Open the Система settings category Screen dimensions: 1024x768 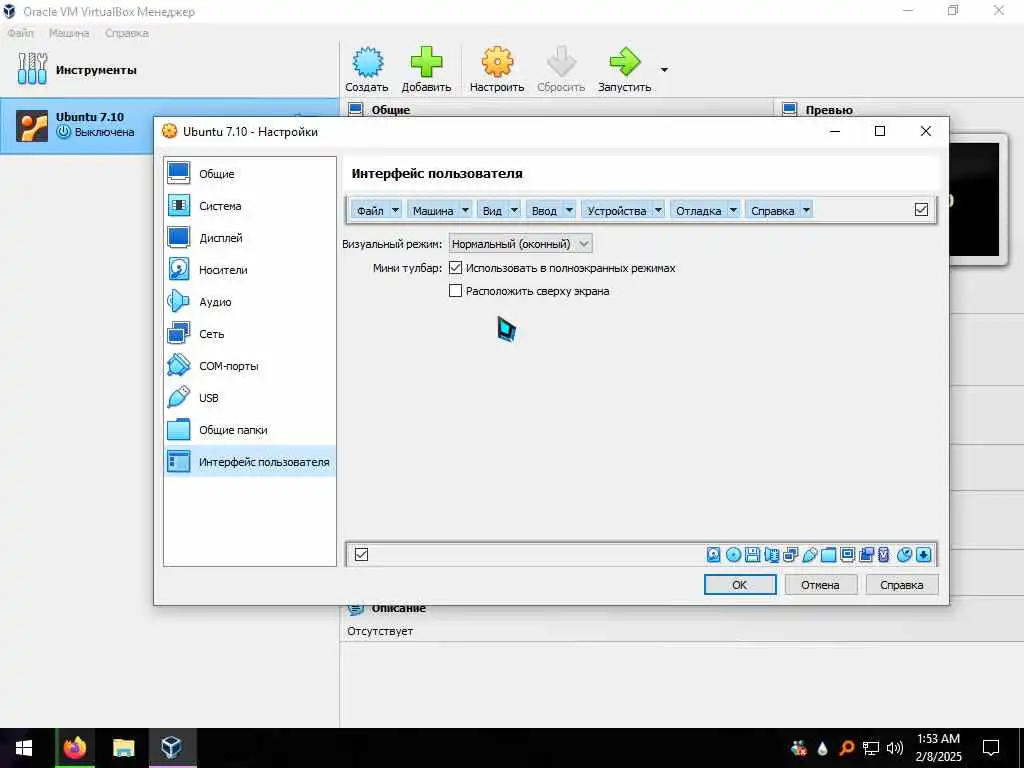(250, 206)
